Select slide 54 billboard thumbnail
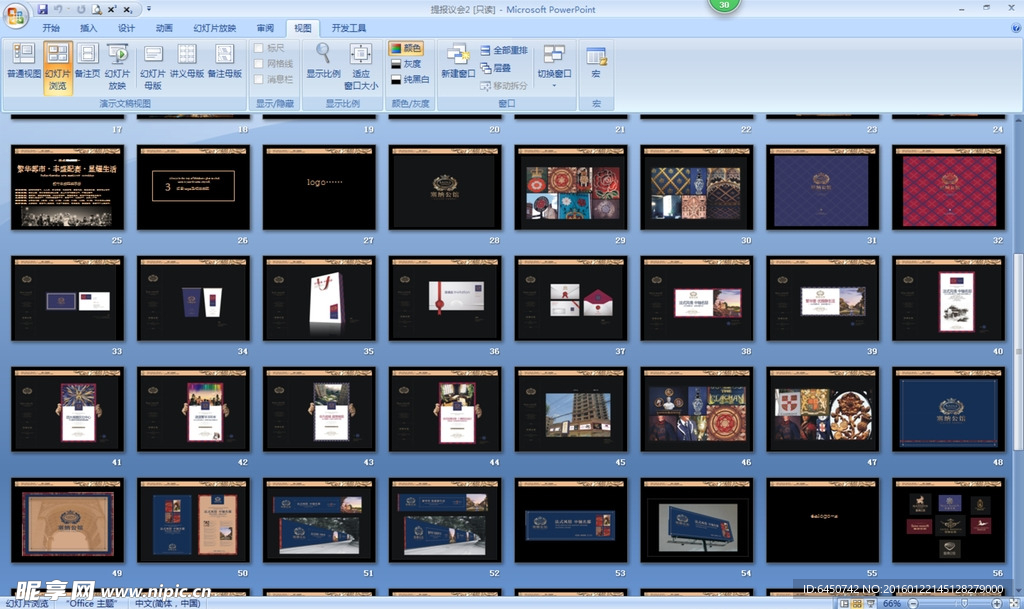The height and width of the screenshot is (609, 1024). (697, 520)
